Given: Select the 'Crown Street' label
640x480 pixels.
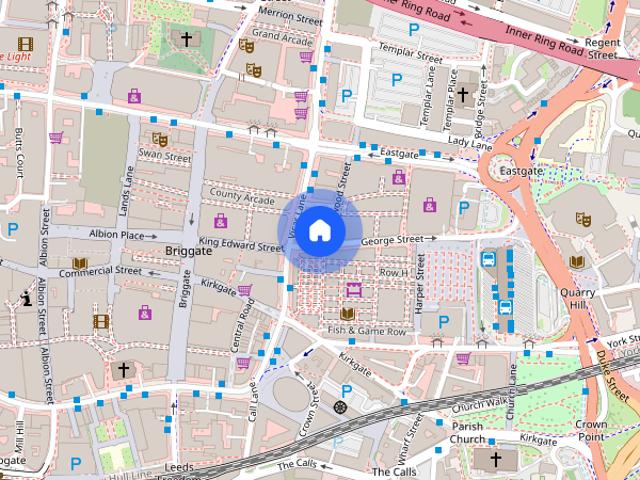Looking at the screenshot, I should click(309, 409).
